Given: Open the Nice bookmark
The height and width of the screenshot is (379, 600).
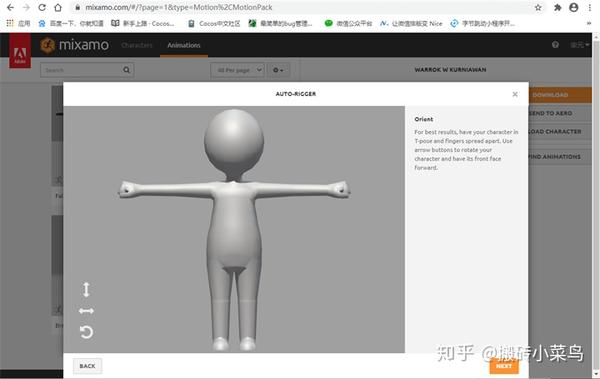Looking at the screenshot, I should [x=411, y=23].
